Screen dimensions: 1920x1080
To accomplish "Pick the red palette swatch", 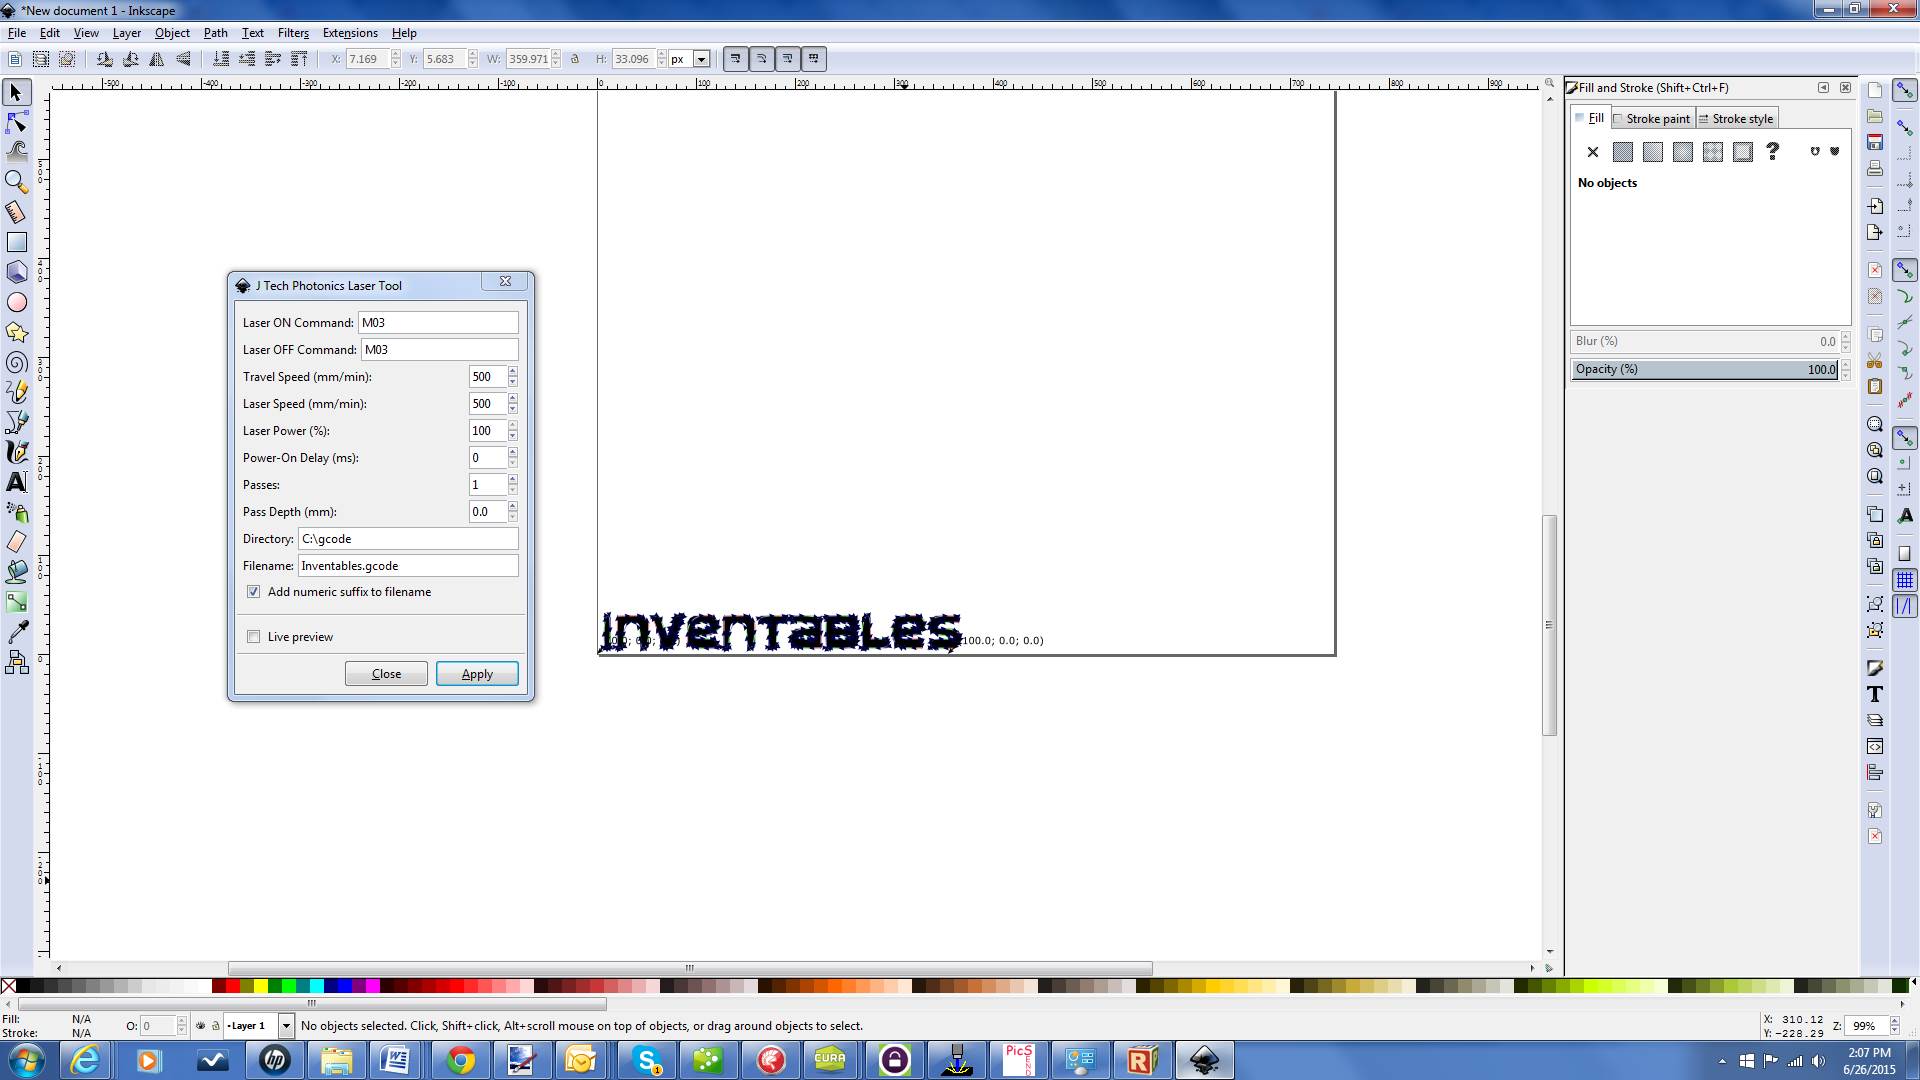I will (233, 986).
